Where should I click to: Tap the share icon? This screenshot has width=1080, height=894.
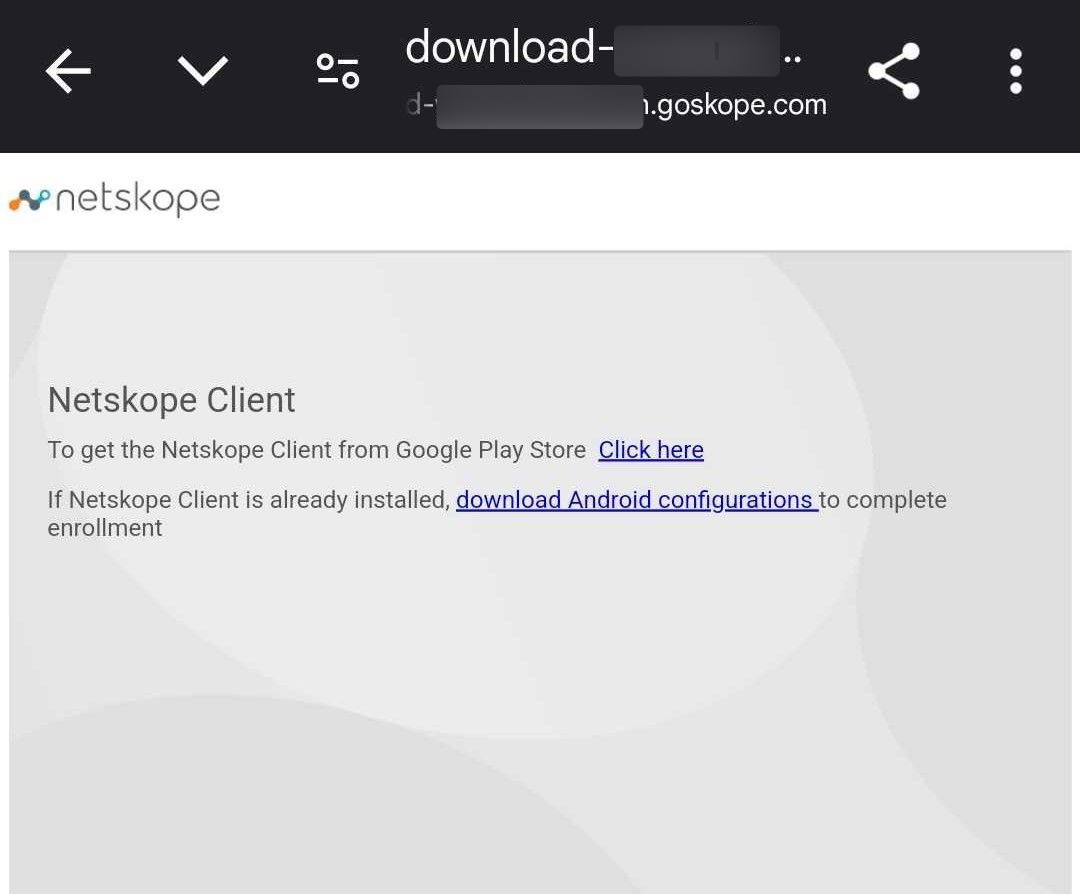click(894, 71)
